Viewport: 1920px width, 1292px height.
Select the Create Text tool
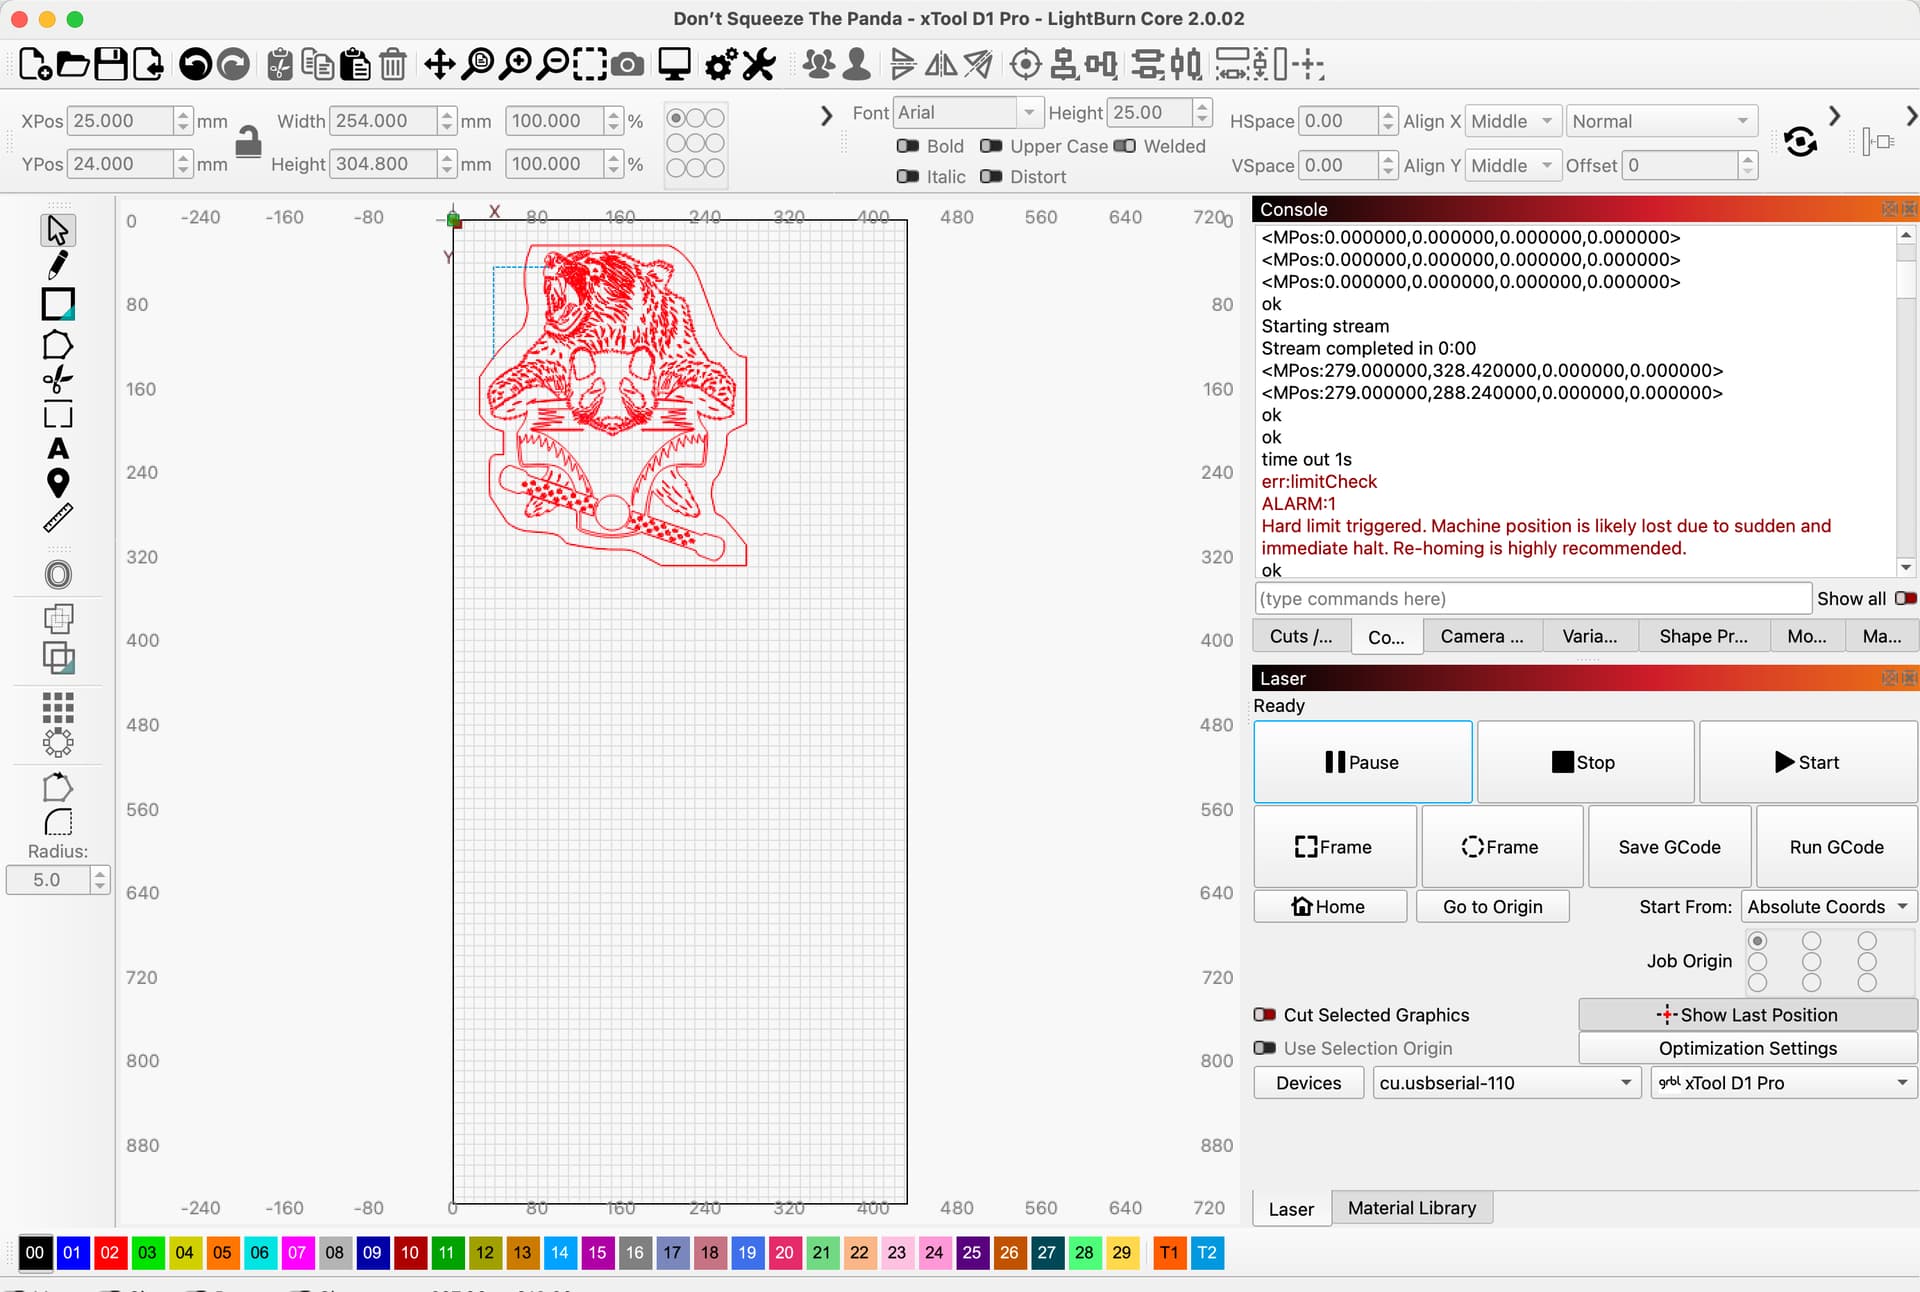(58, 449)
